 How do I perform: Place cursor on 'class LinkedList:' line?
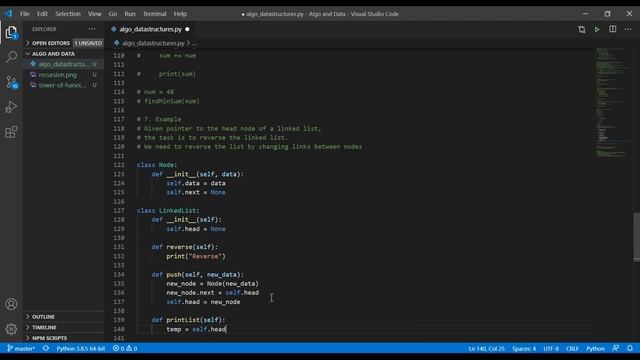click(168, 211)
